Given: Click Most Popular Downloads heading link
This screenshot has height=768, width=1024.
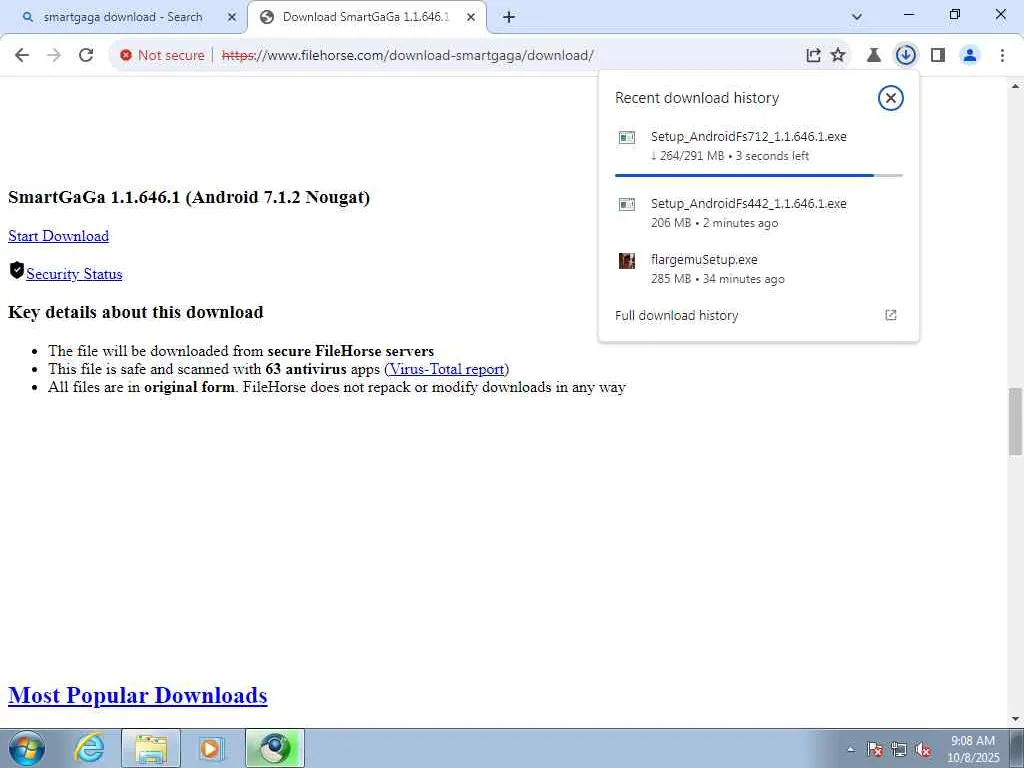Looking at the screenshot, I should (138, 695).
